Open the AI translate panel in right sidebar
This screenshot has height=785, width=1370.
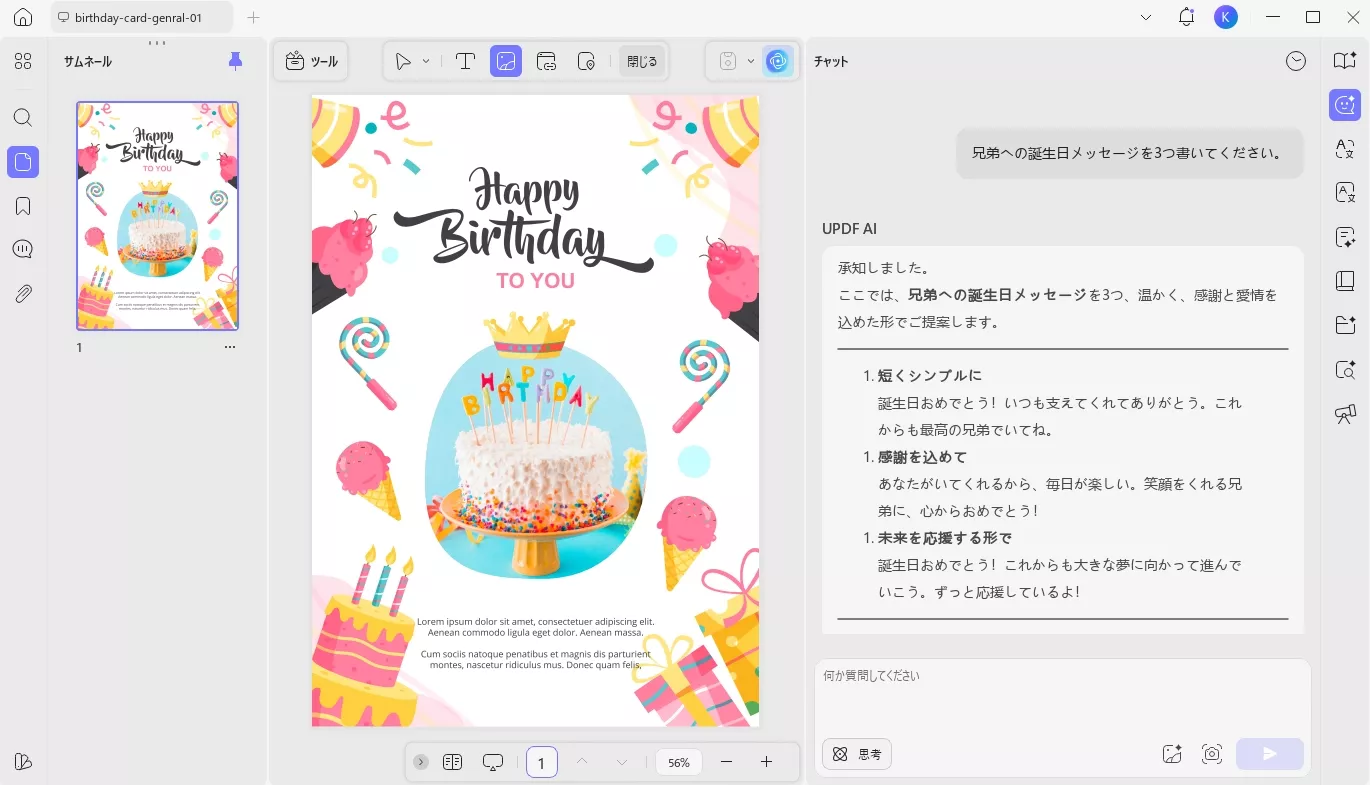click(x=1345, y=149)
